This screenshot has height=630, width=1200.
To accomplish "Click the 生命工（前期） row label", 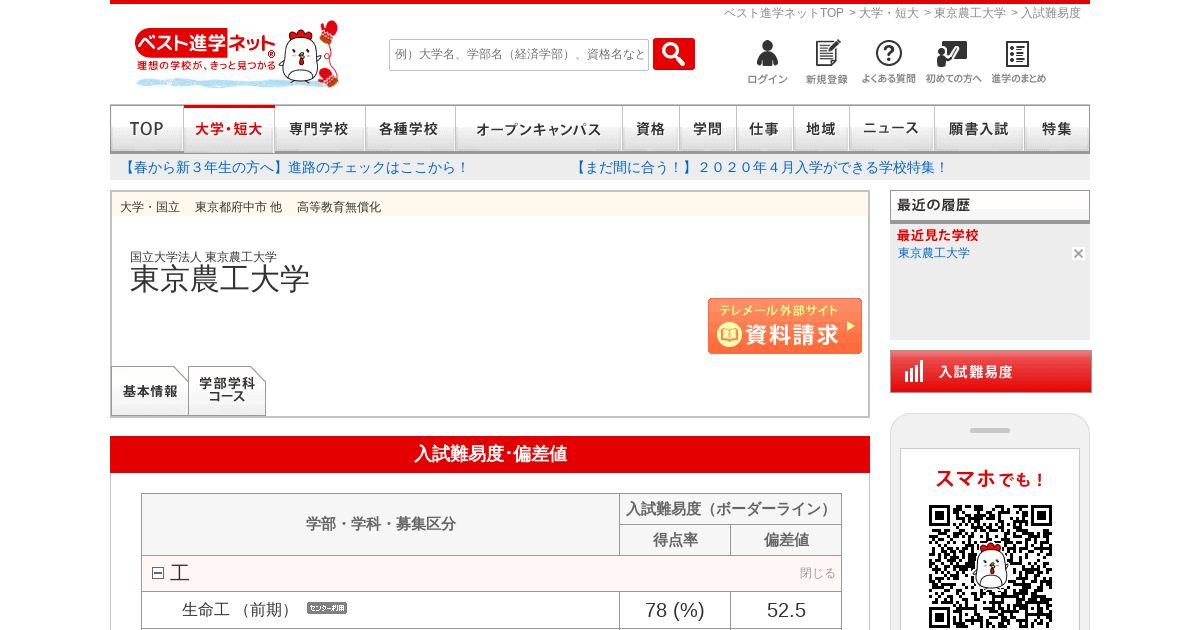I will pyautogui.click(x=239, y=610).
